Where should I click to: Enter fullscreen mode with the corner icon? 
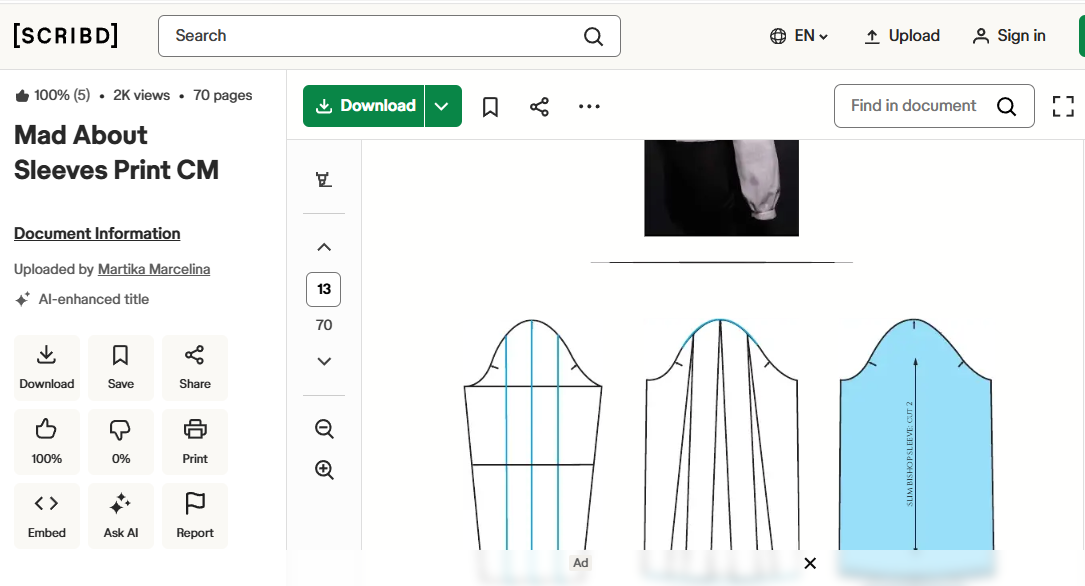(1063, 107)
